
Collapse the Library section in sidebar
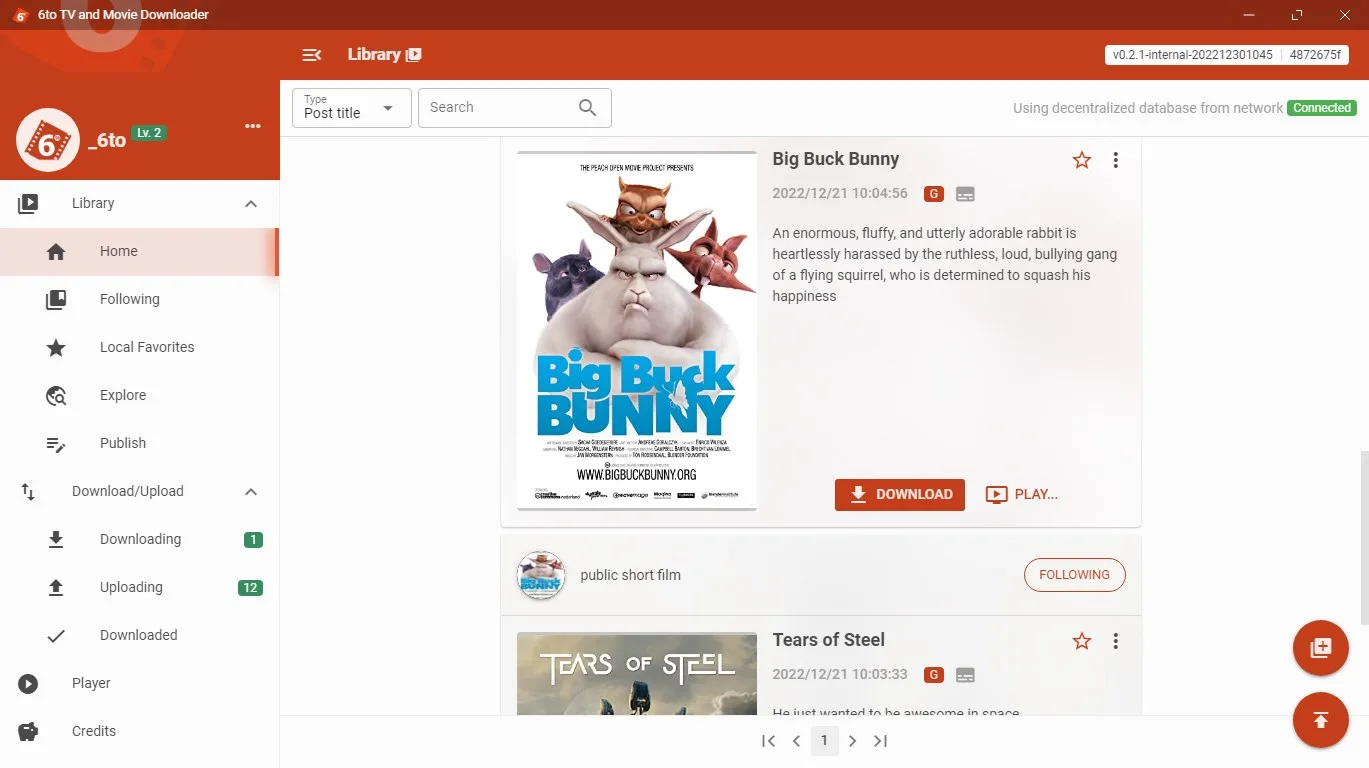click(x=251, y=204)
